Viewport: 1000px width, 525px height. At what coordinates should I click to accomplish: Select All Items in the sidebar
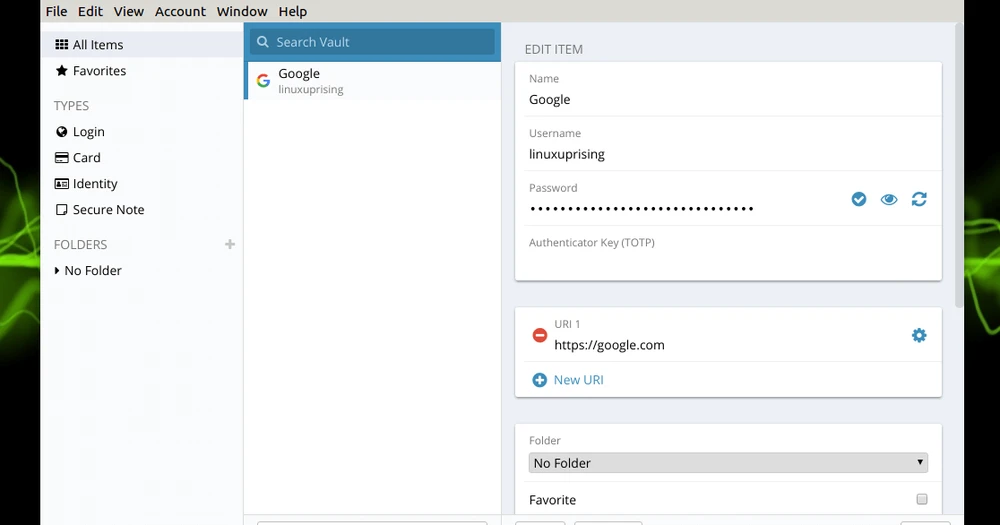(x=98, y=45)
